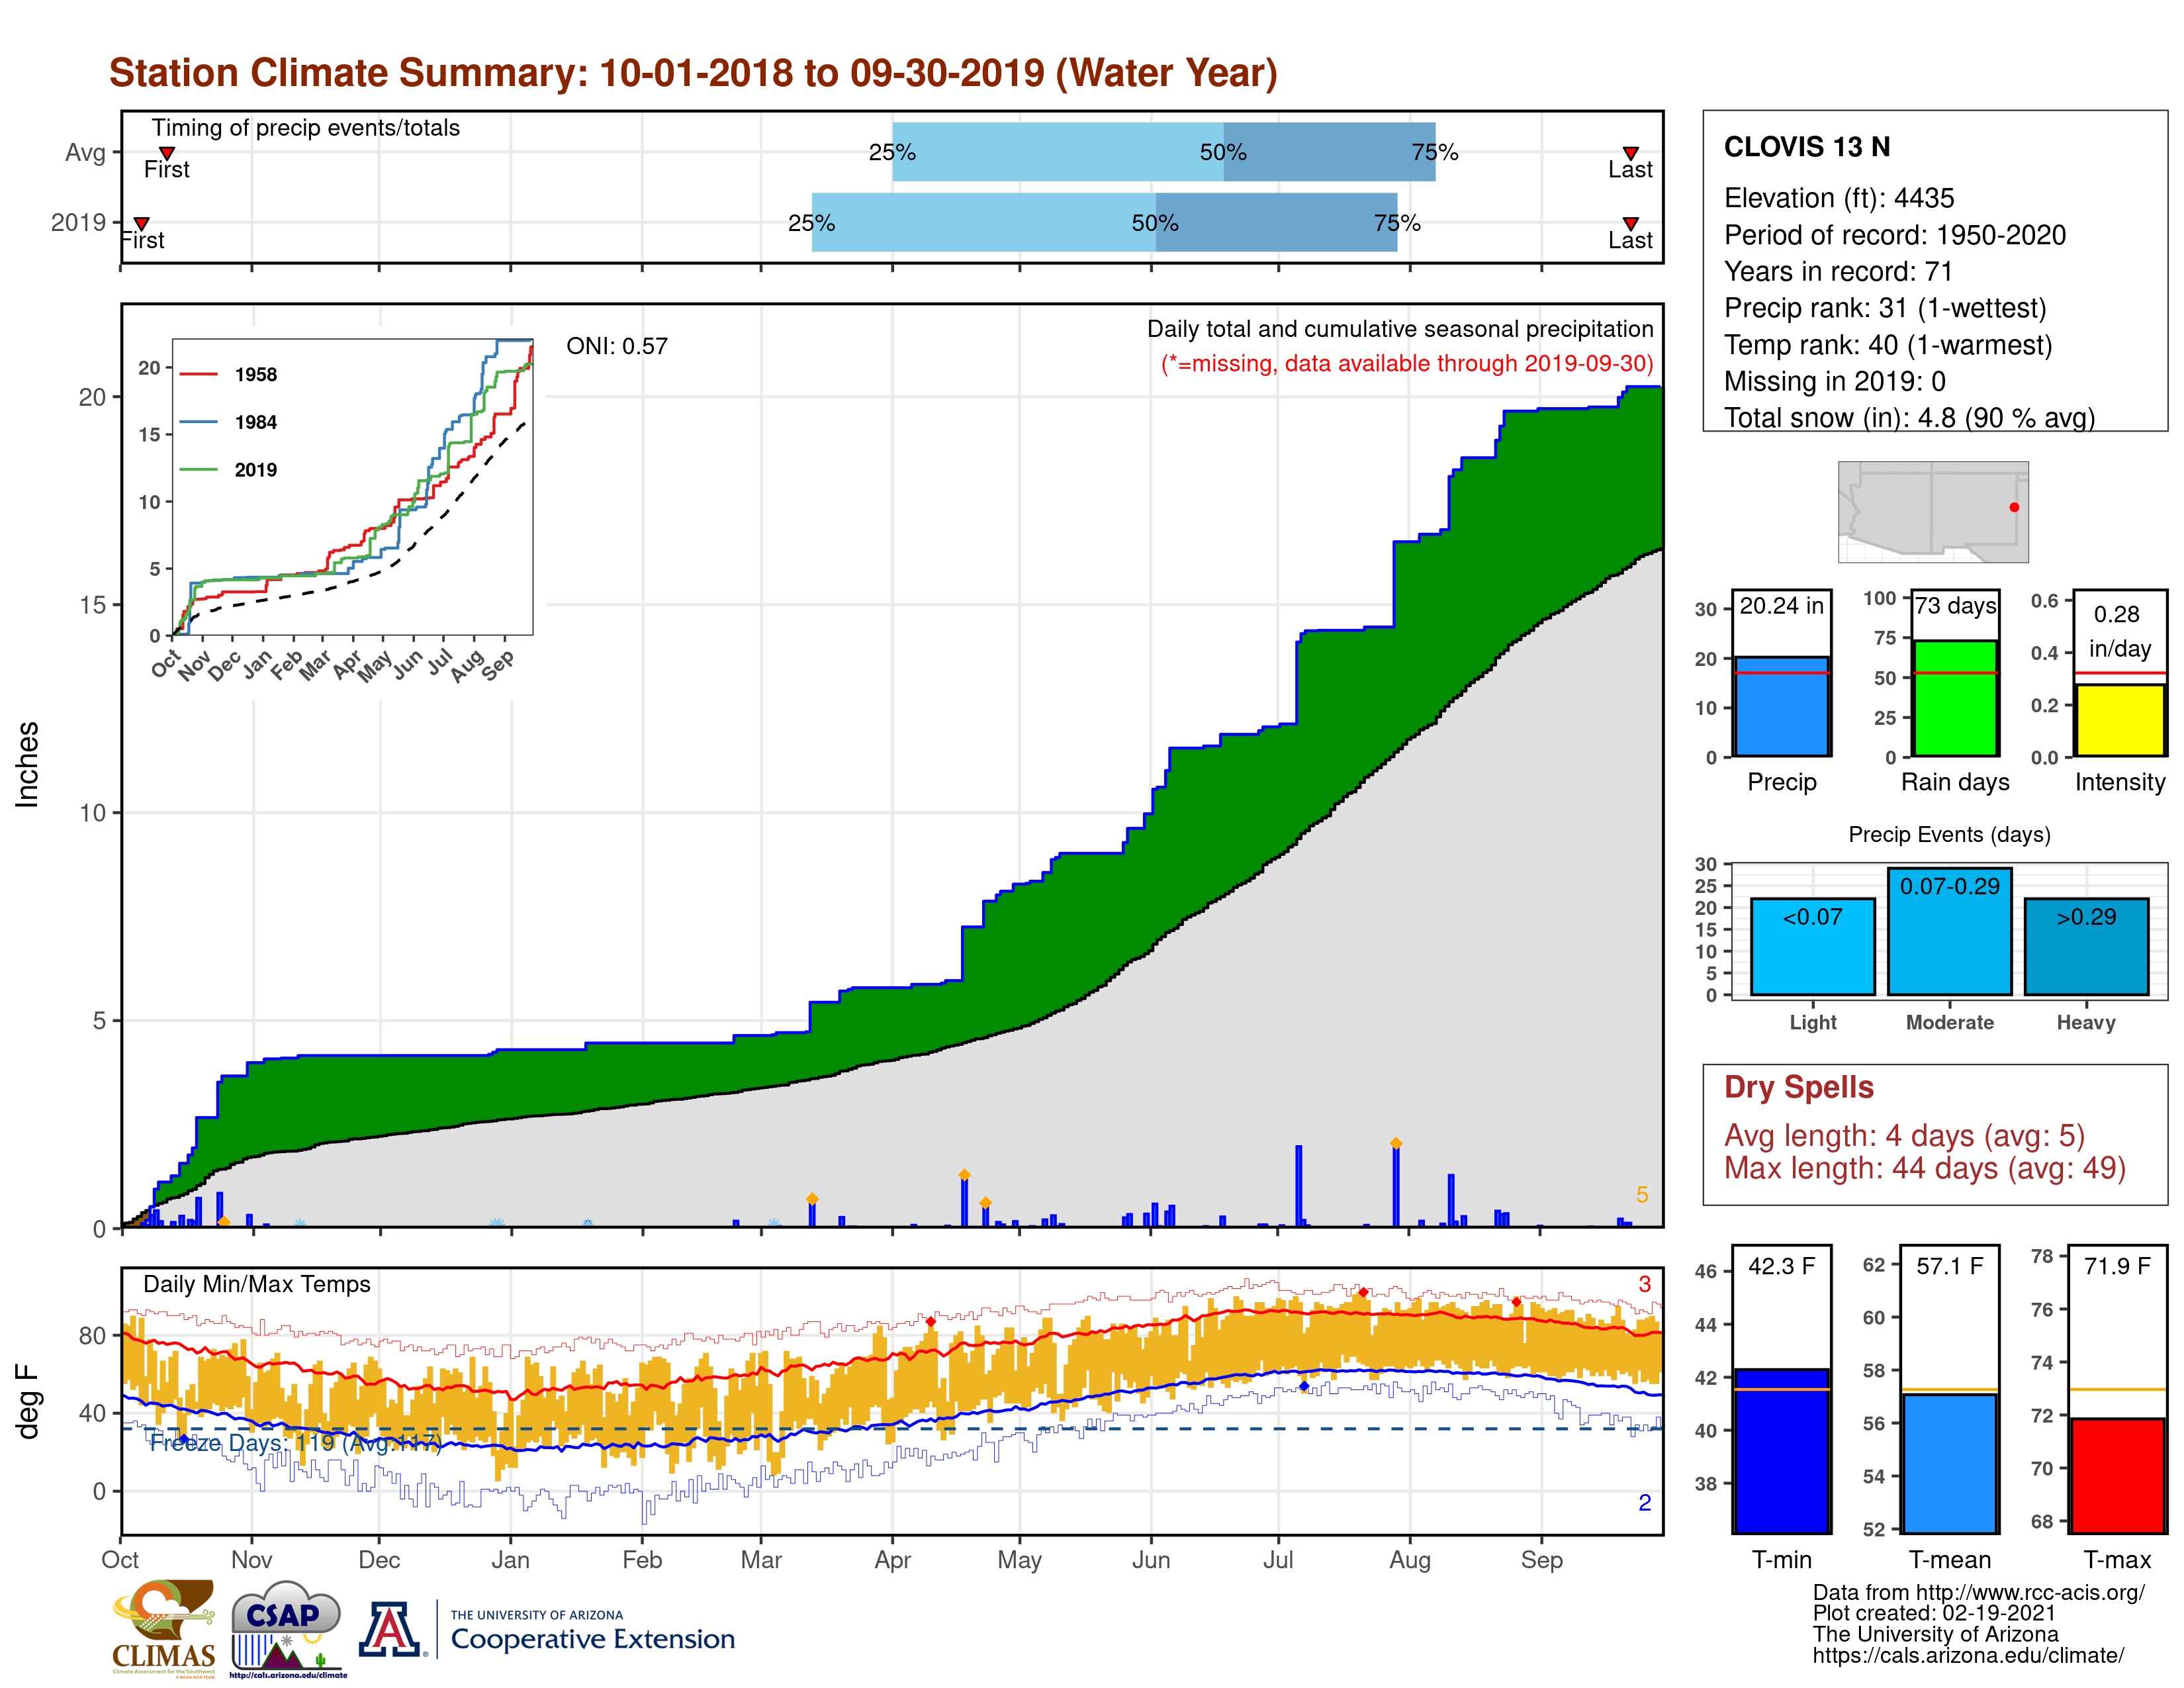Viewport: 2184px width, 1688px height.
Task: Click the 1958 legend entry in inset
Action: pos(229,375)
